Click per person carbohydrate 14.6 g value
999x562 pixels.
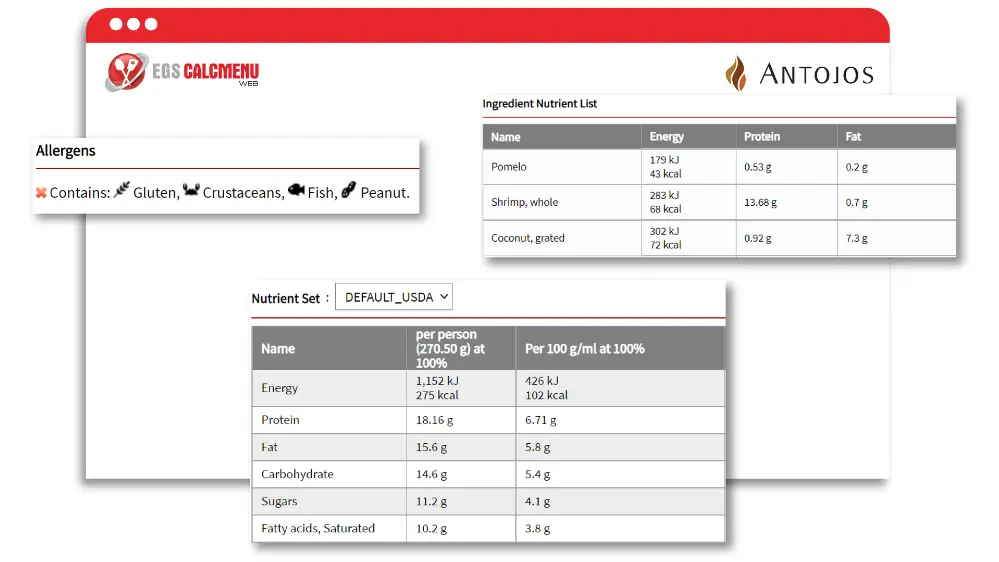pyautogui.click(x=431, y=475)
